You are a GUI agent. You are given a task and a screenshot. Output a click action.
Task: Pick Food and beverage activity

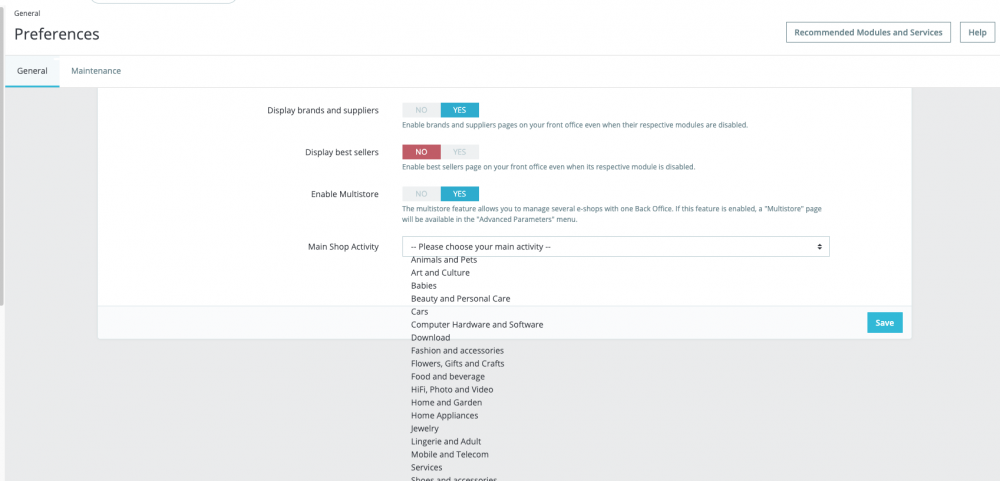tap(448, 376)
